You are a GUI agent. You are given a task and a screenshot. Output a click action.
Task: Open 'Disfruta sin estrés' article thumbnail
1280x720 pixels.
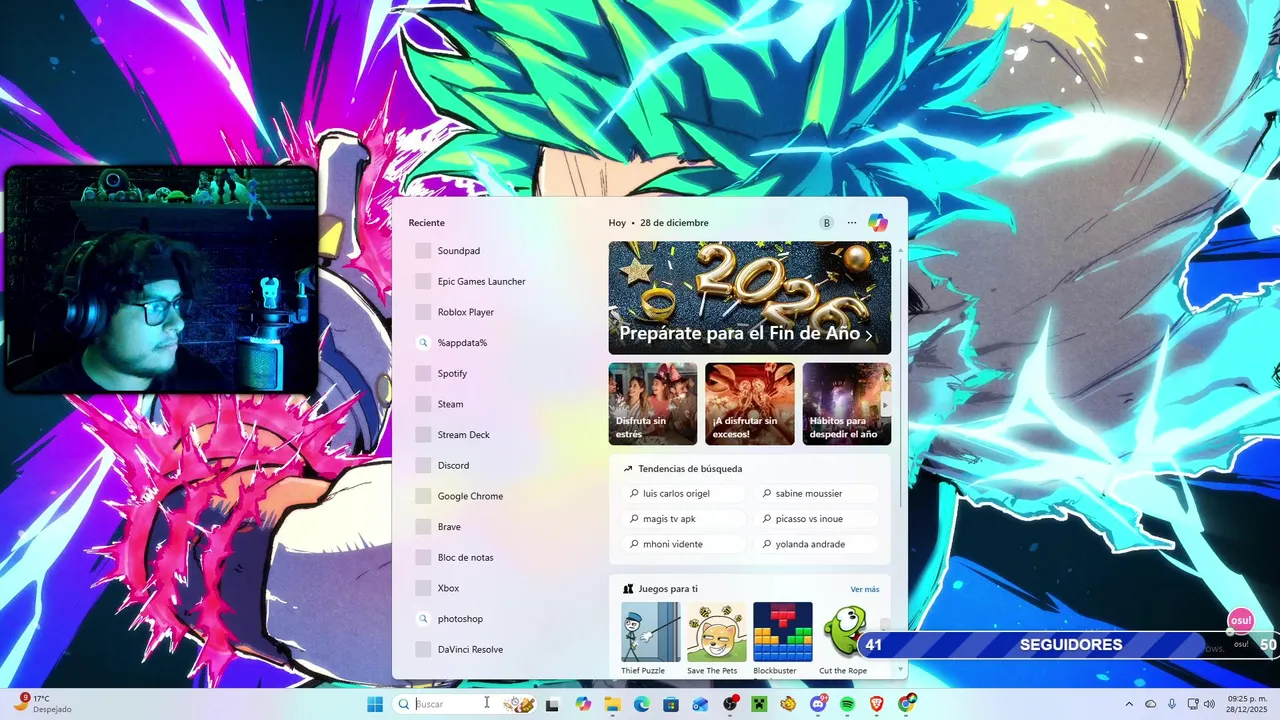point(653,404)
